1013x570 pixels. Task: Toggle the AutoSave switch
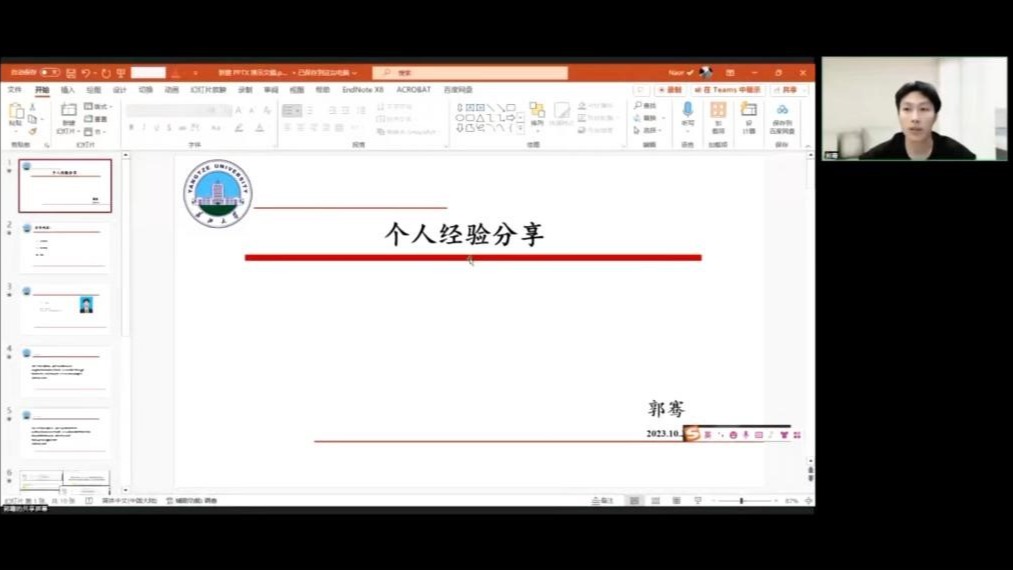coord(49,73)
